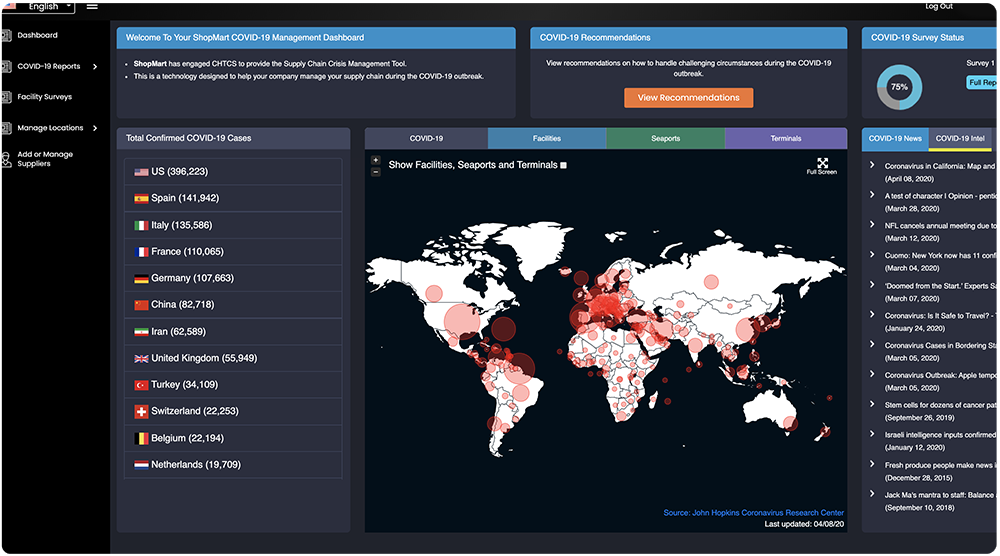The height and width of the screenshot is (556, 1000).
Task: Open Dashboard in the sidebar
Action: [38, 36]
